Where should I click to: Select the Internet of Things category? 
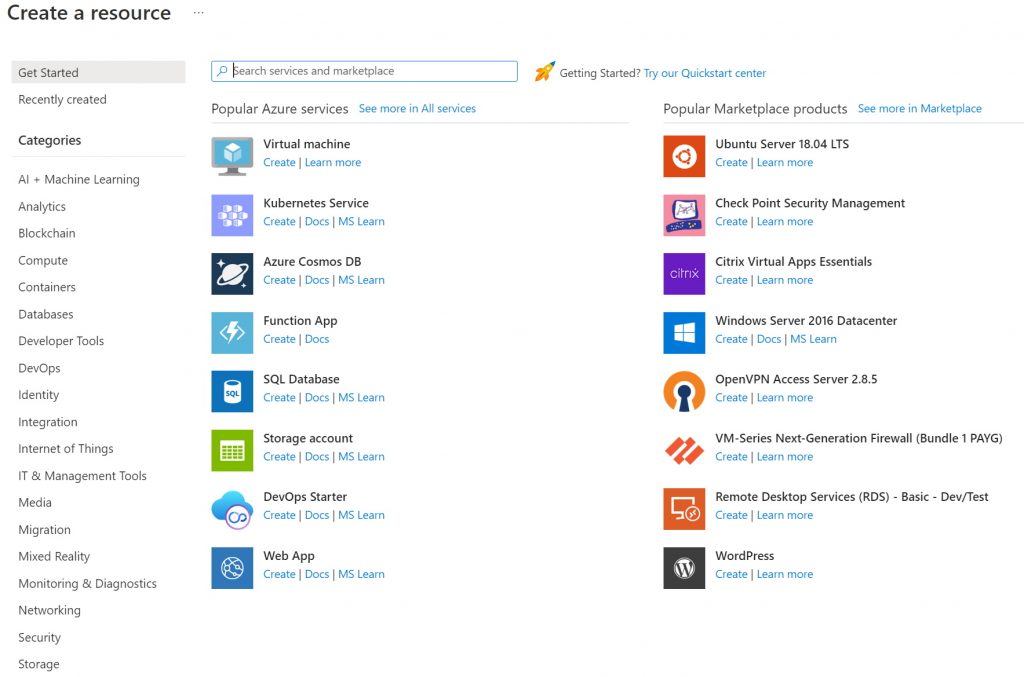click(66, 449)
